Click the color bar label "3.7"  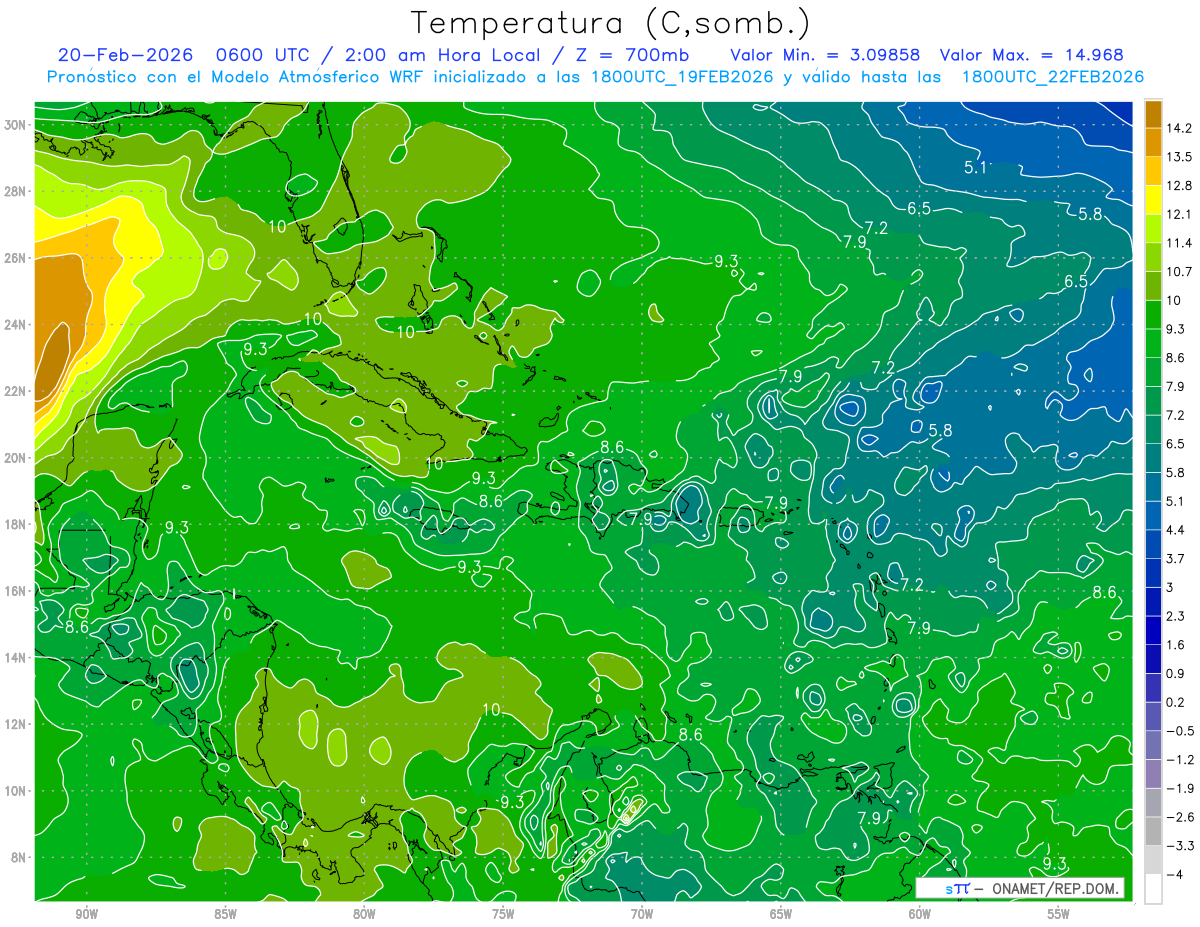(1176, 558)
